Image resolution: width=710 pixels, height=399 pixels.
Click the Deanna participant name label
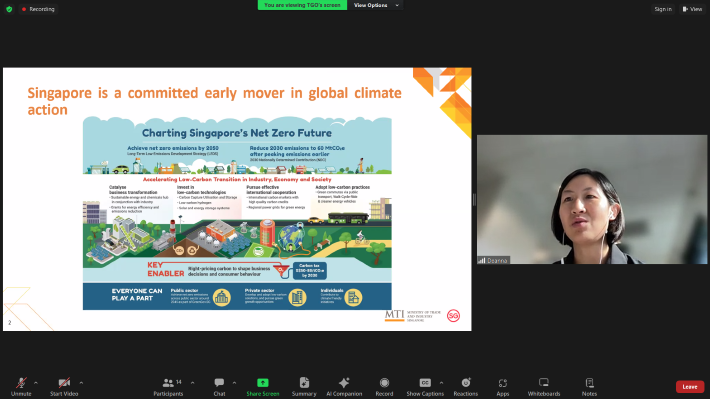coord(493,260)
